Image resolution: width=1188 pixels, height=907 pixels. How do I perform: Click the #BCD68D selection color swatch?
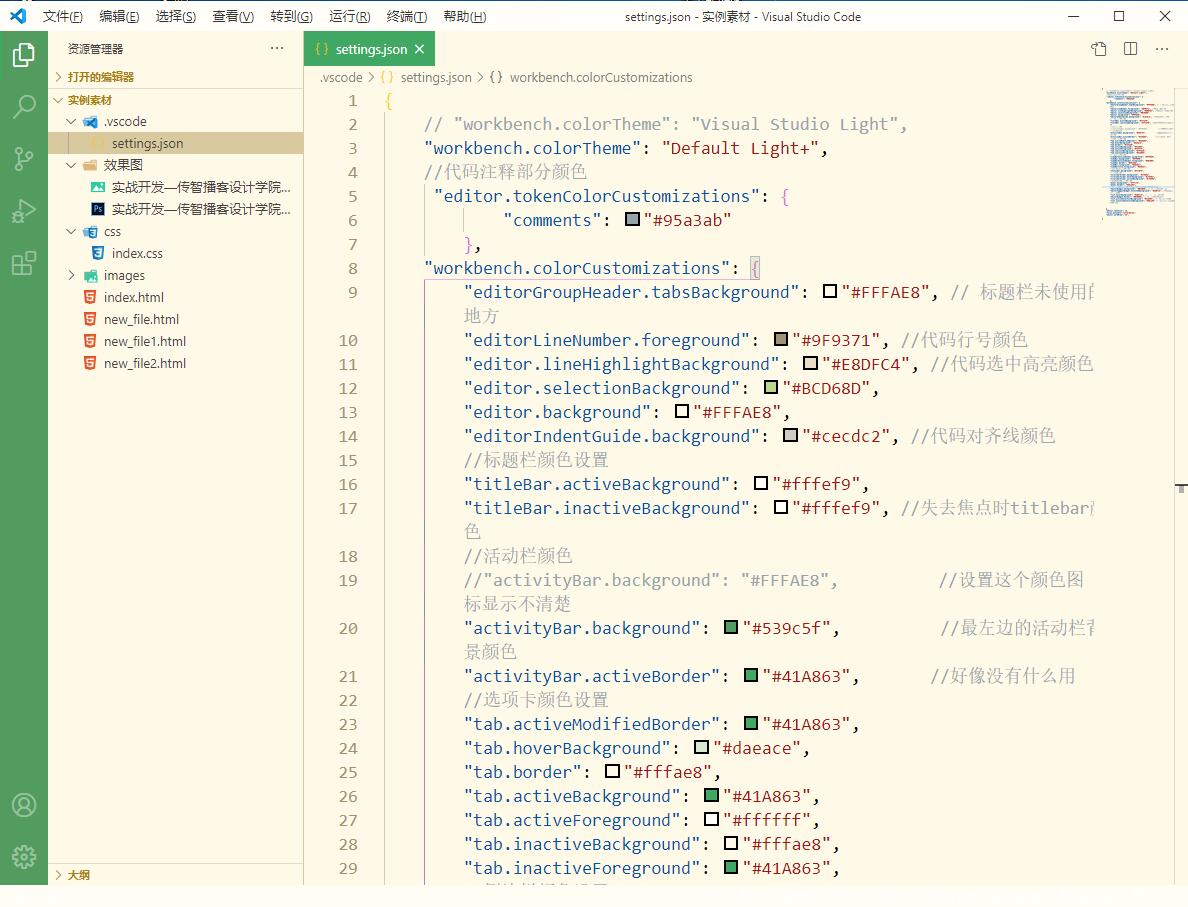[771, 387]
